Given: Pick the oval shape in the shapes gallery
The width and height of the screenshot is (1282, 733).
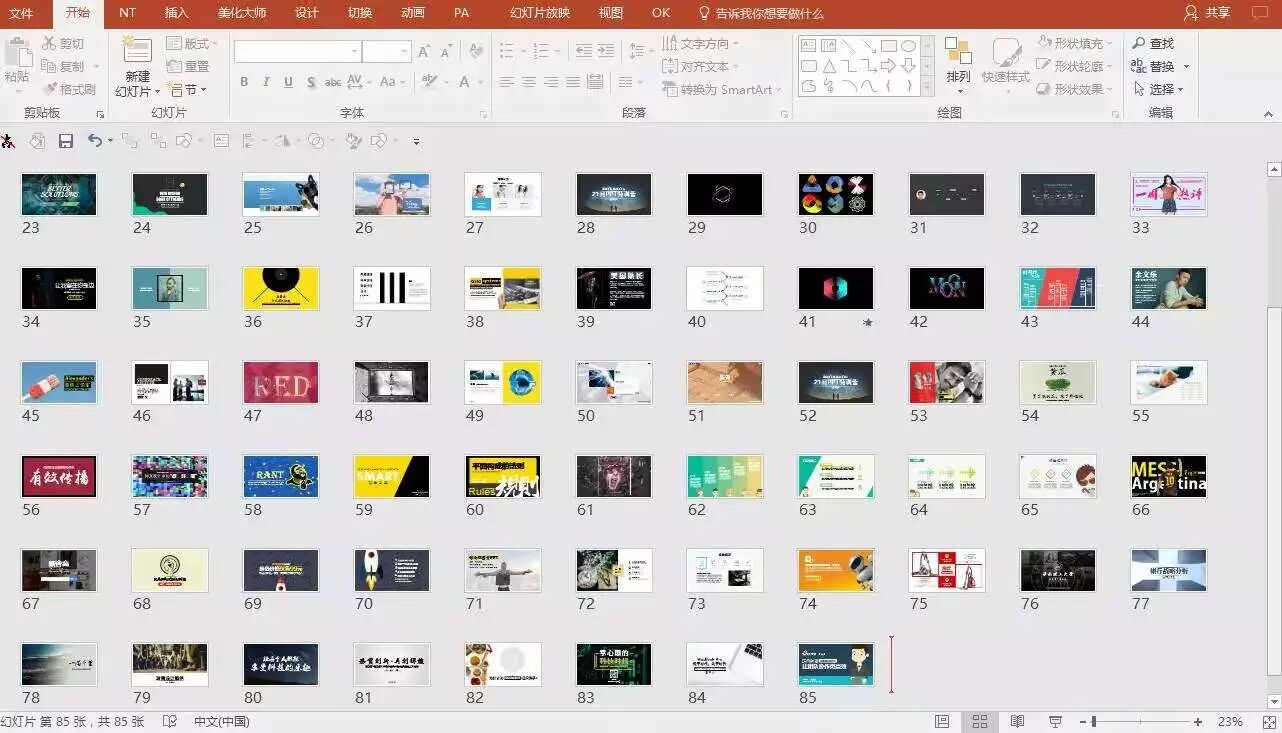Looking at the screenshot, I should (908, 46).
